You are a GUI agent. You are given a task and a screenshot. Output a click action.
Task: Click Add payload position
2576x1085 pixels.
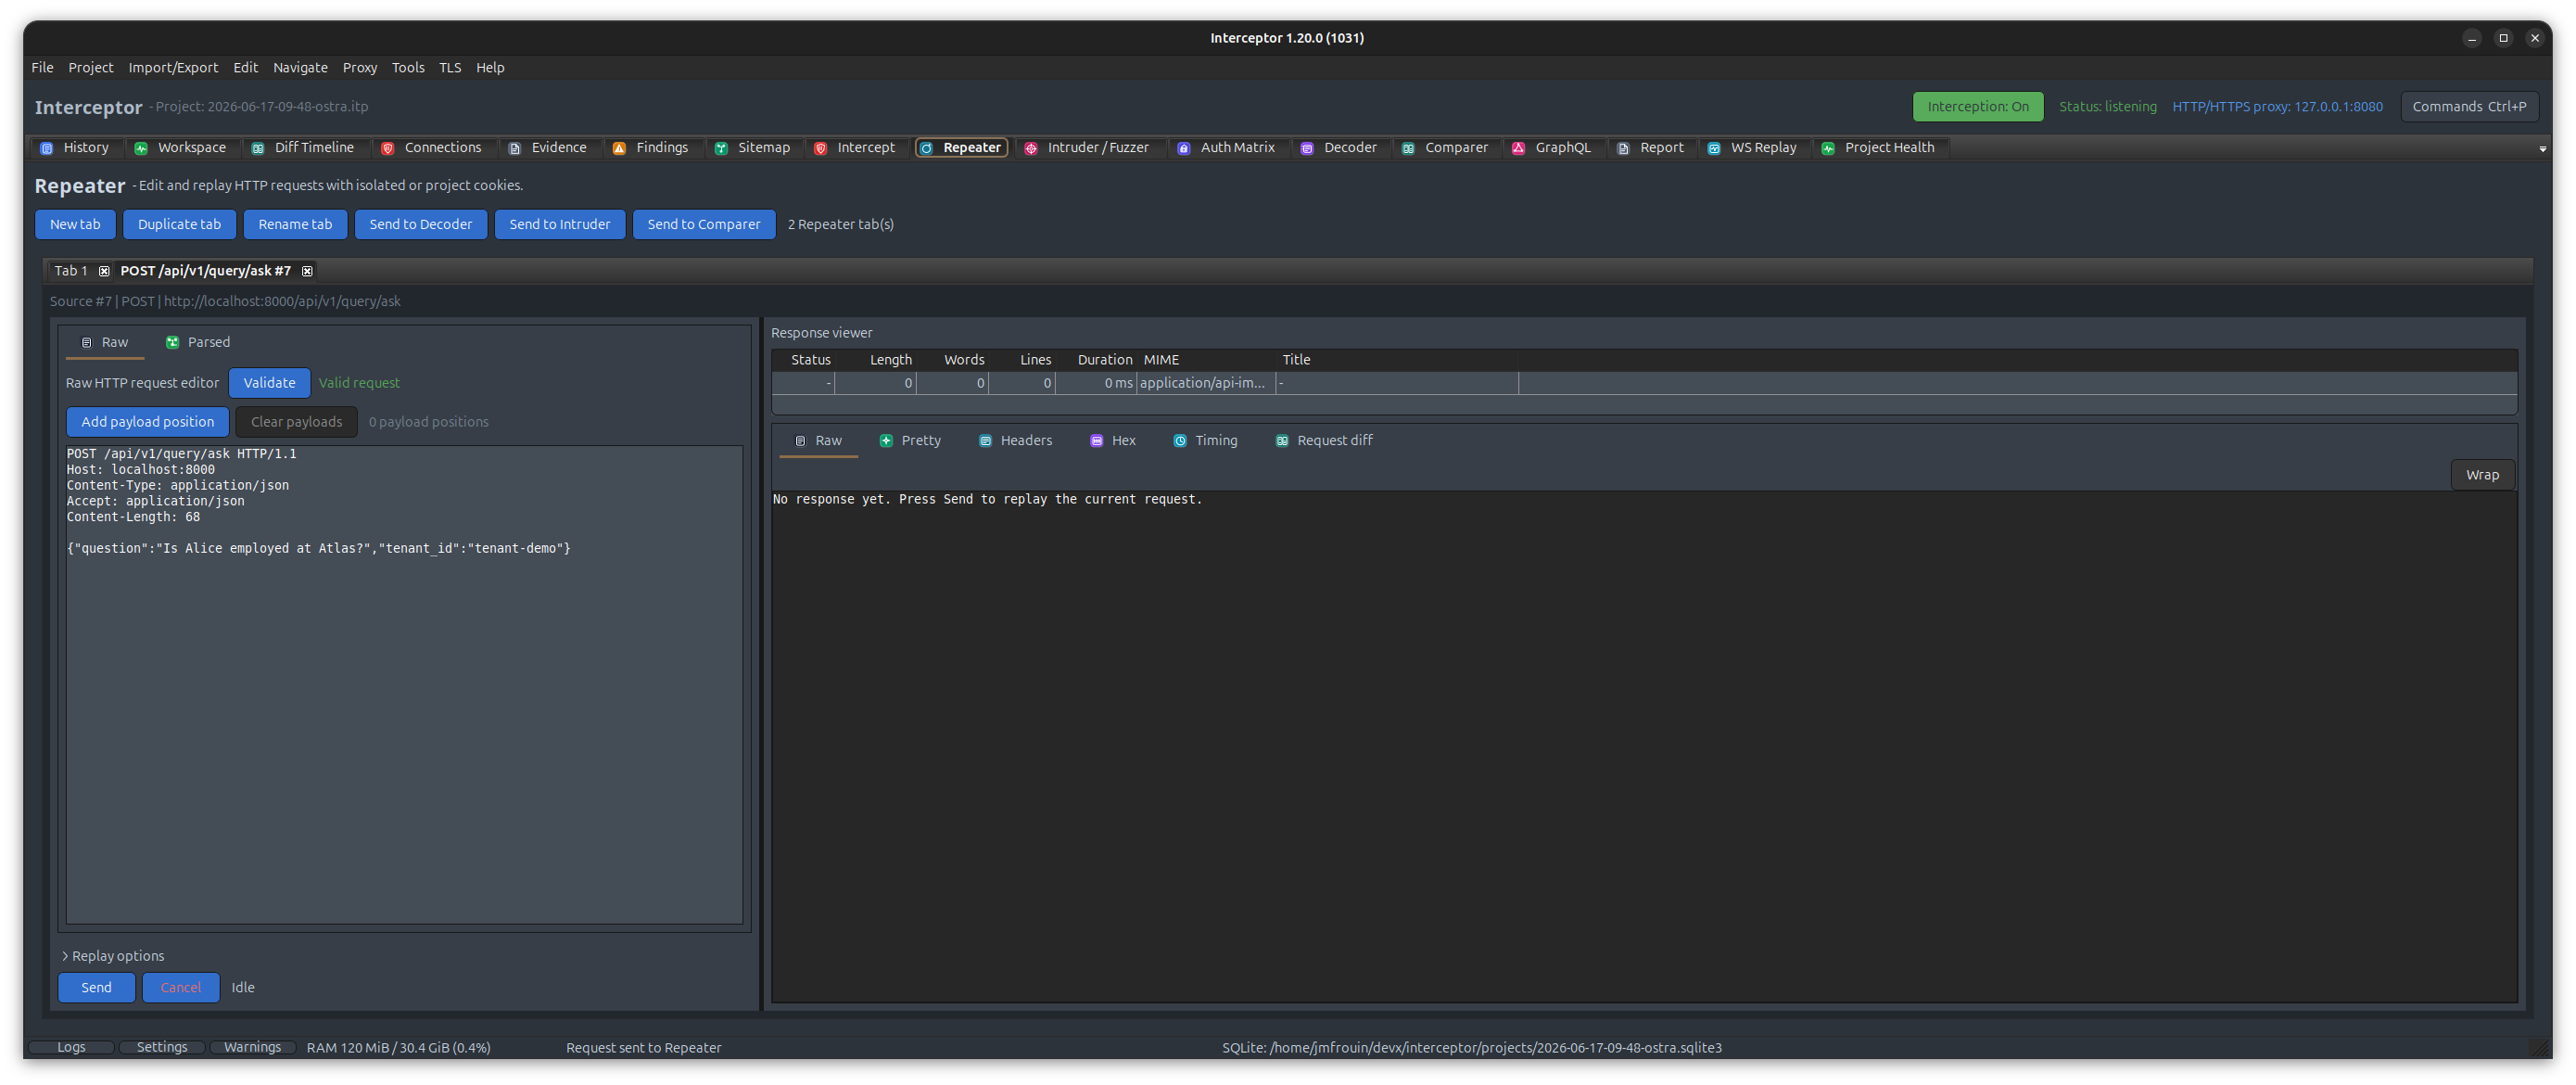click(x=148, y=422)
